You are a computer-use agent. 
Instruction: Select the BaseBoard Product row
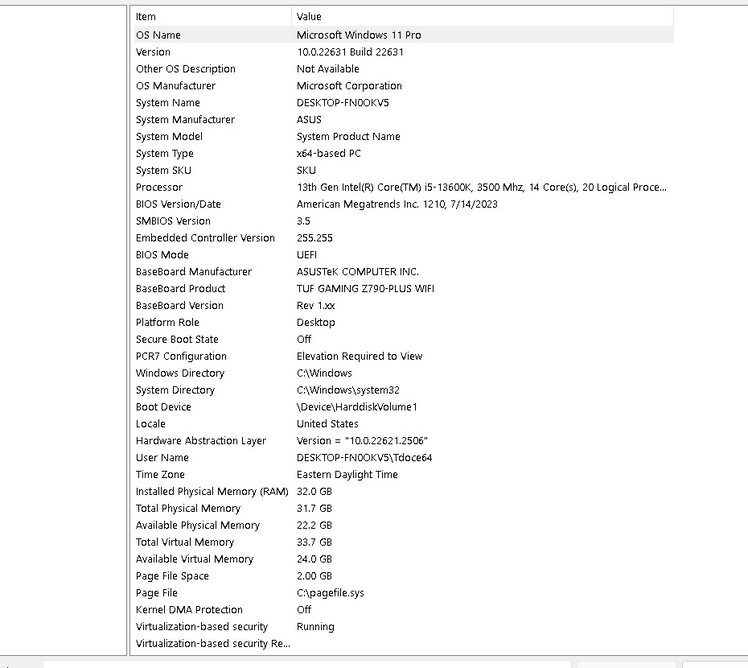(404, 289)
